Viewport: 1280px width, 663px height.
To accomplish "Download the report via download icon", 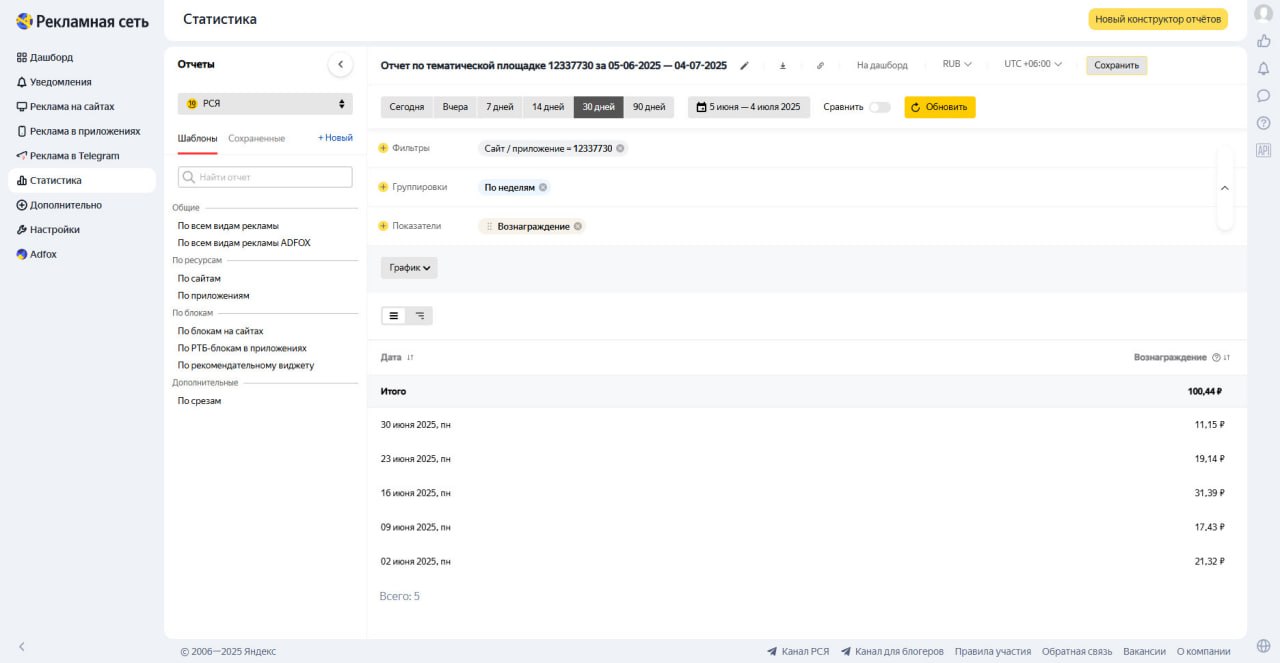I will pos(783,65).
